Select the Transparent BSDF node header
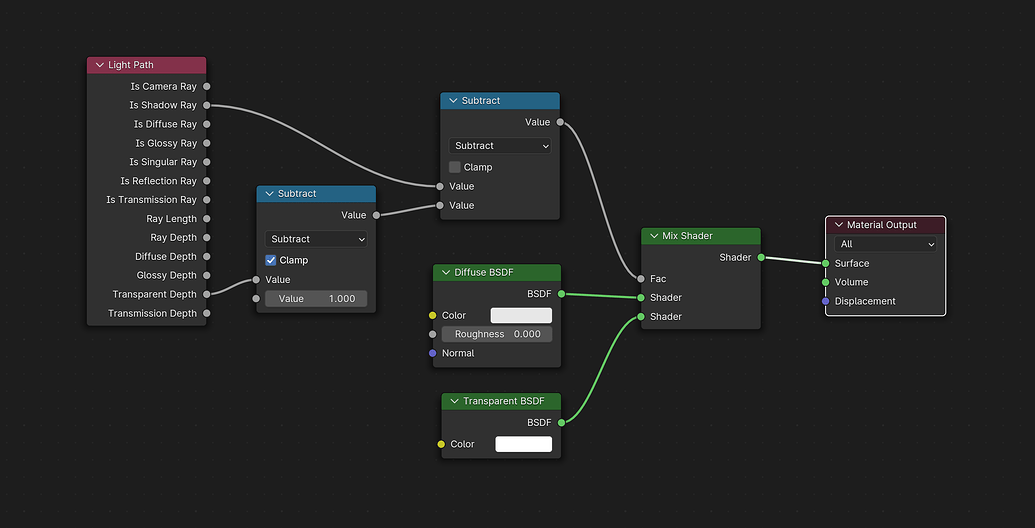Screen dimensions: 1035x528 coord(501,401)
